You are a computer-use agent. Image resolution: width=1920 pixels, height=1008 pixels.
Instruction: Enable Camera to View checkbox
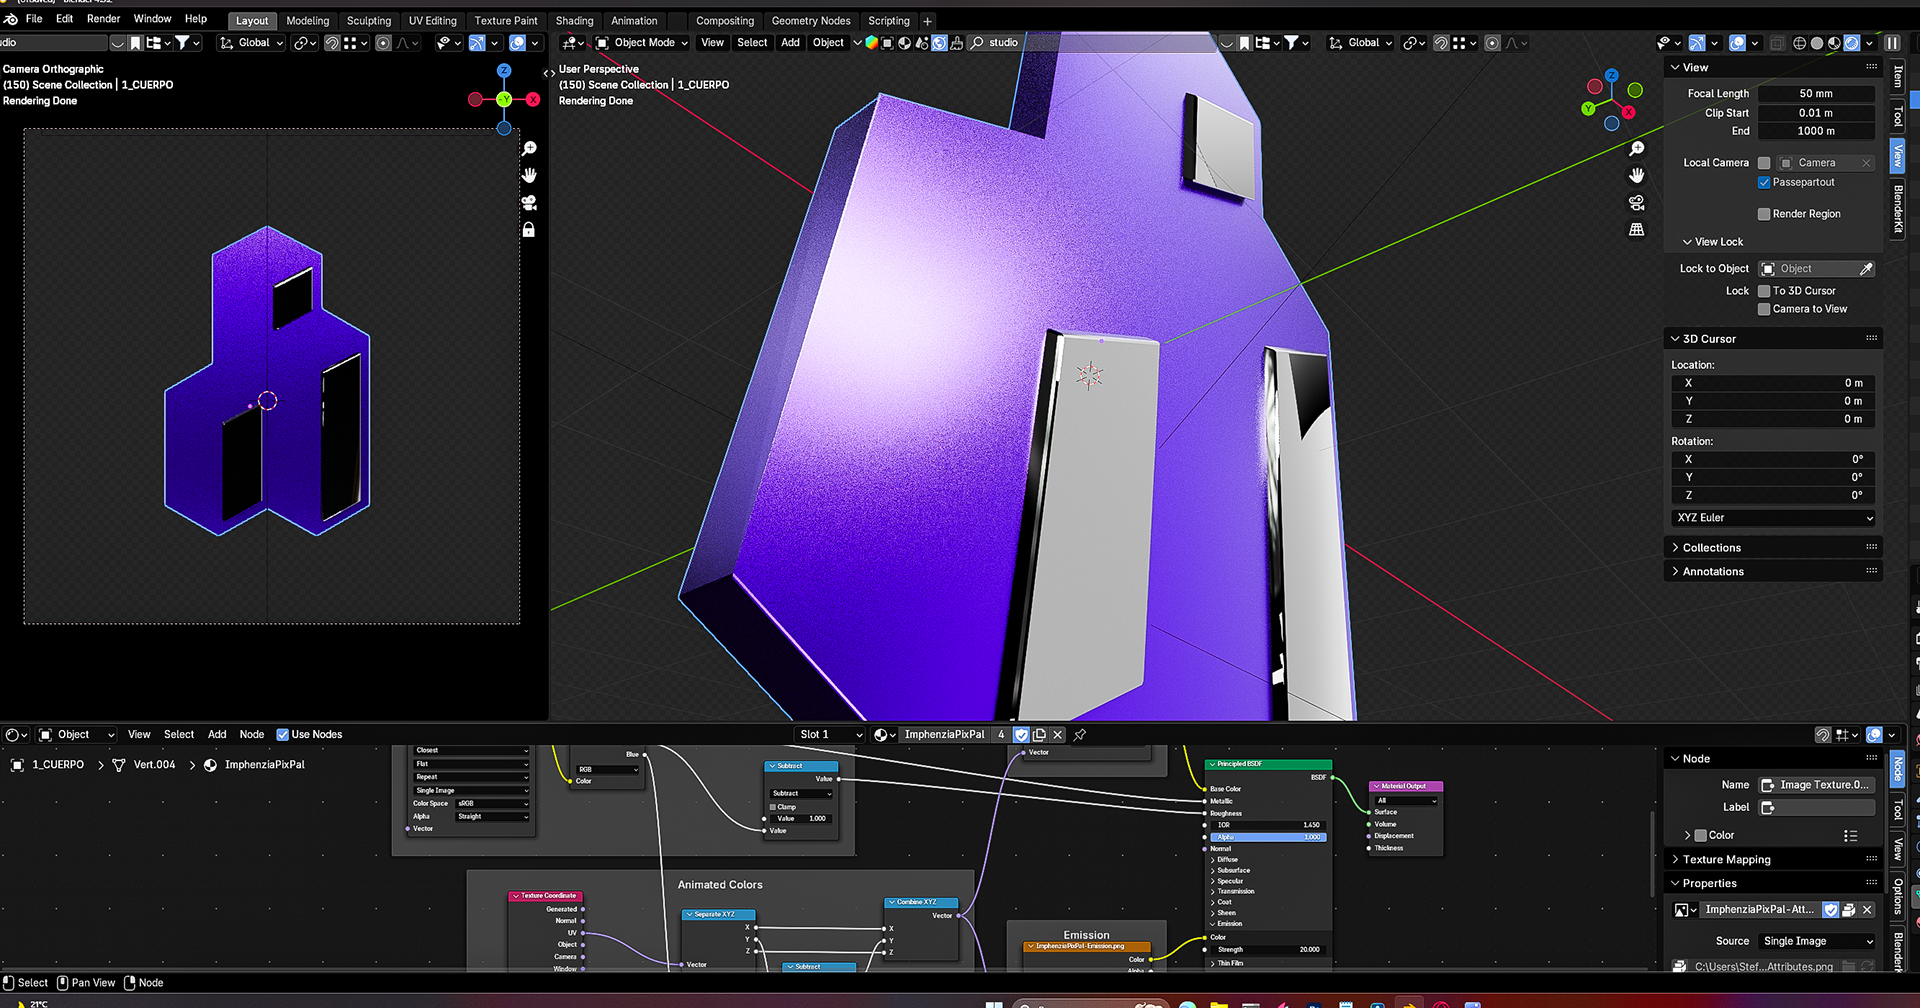[1764, 309]
